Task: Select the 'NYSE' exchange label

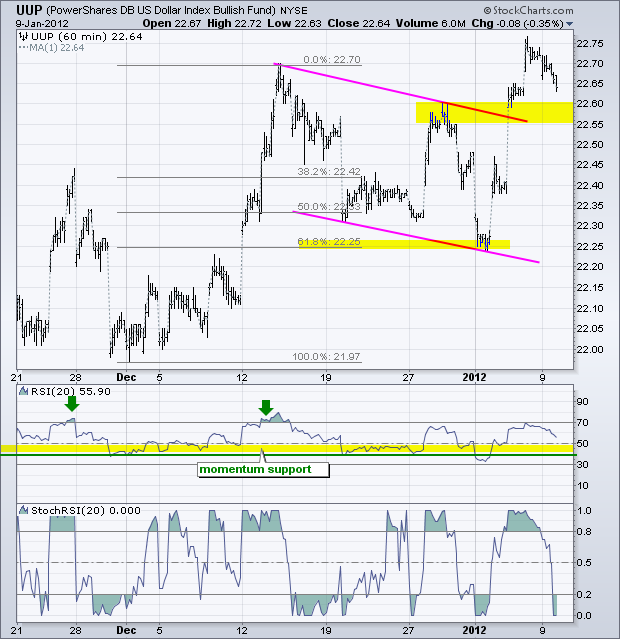Action: tap(293, 10)
